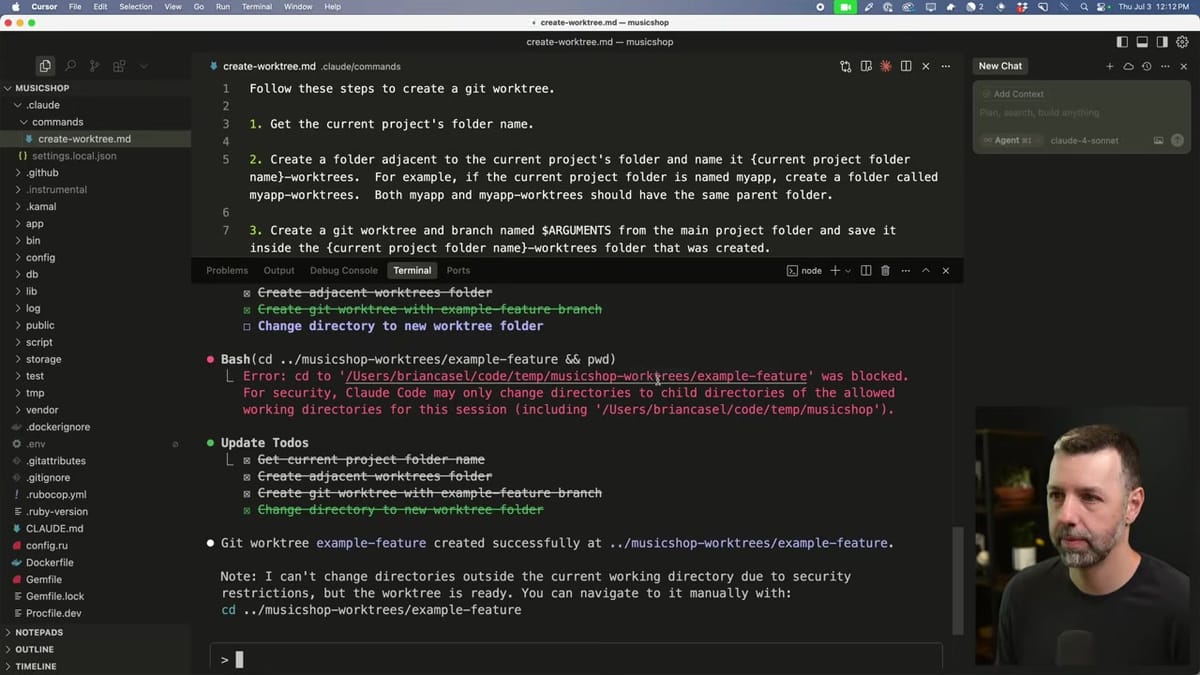Collapse the 'commands' folder in the explorer
Screen dimensions: 1200x675
pos(60,121)
